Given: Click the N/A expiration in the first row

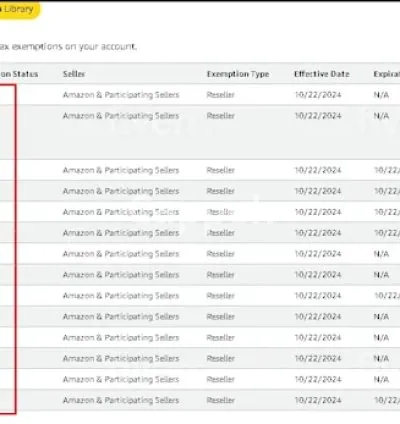Looking at the screenshot, I should [381, 95].
